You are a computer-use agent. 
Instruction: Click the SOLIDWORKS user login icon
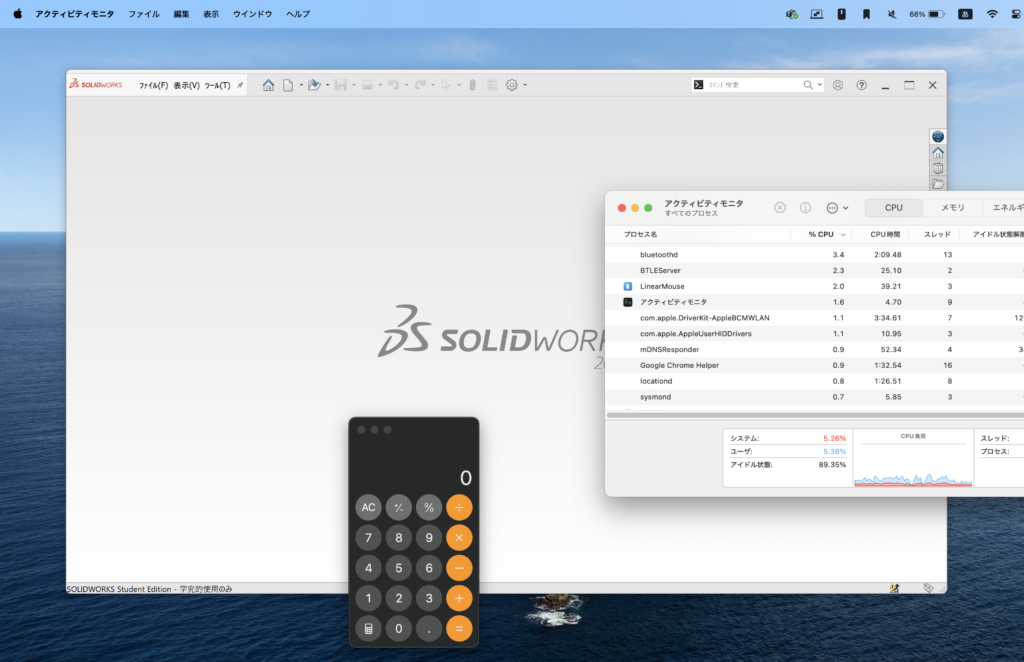point(838,85)
